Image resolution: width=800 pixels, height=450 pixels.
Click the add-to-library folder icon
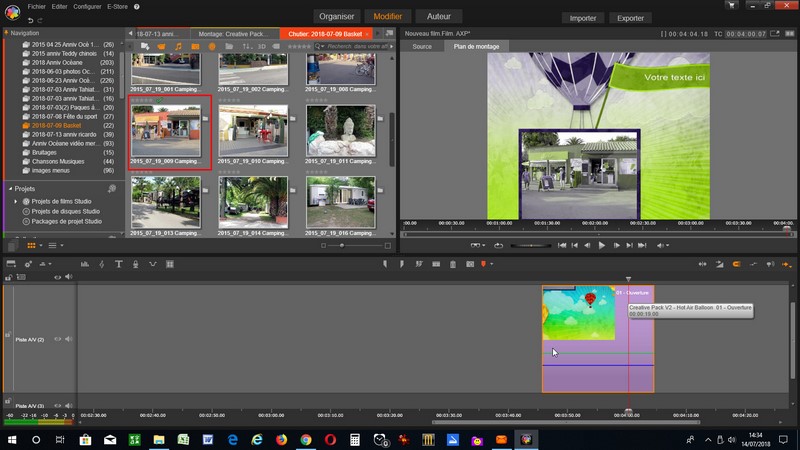tap(145, 46)
